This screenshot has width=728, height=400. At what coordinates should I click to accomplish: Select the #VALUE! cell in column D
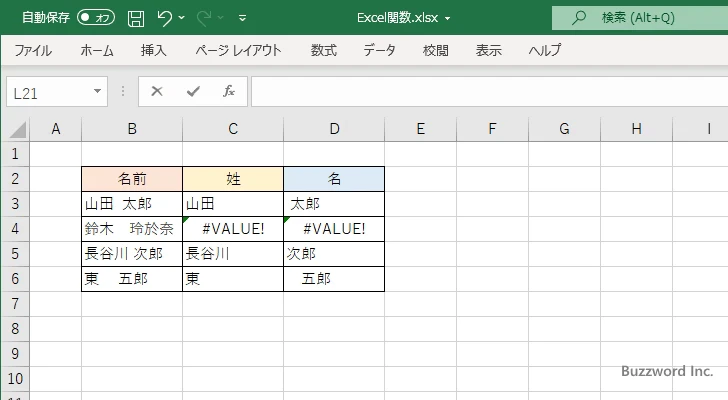(334, 229)
